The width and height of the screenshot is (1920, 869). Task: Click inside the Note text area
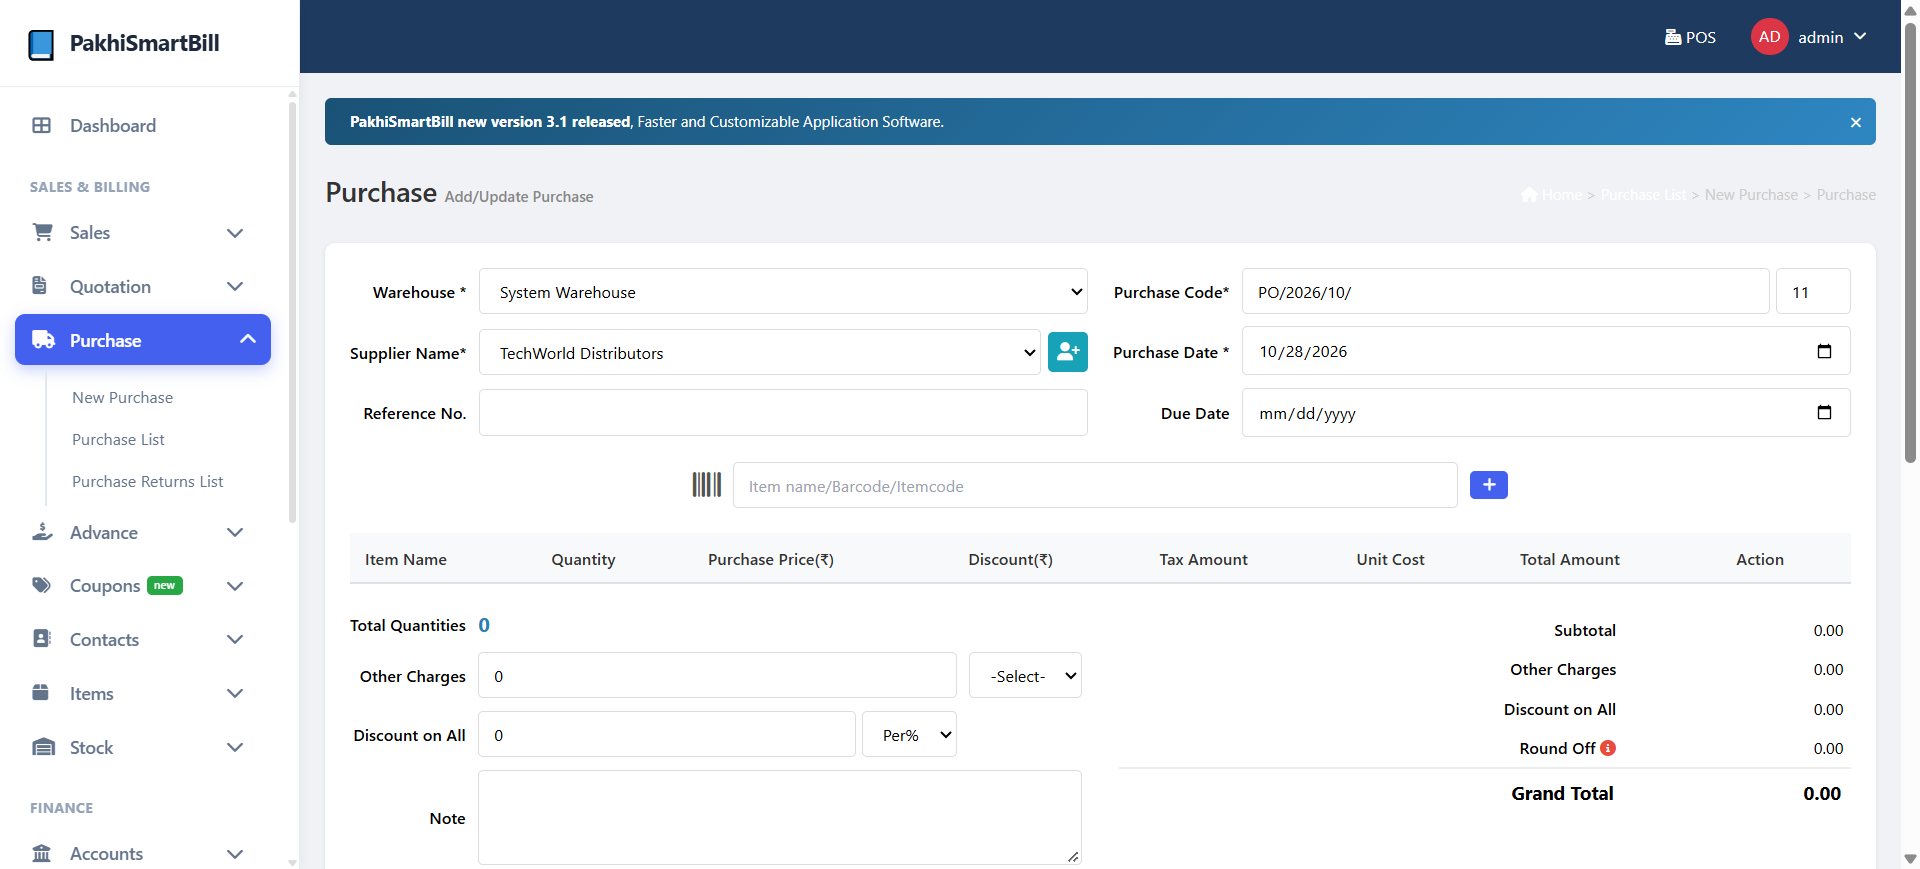[x=780, y=817]
